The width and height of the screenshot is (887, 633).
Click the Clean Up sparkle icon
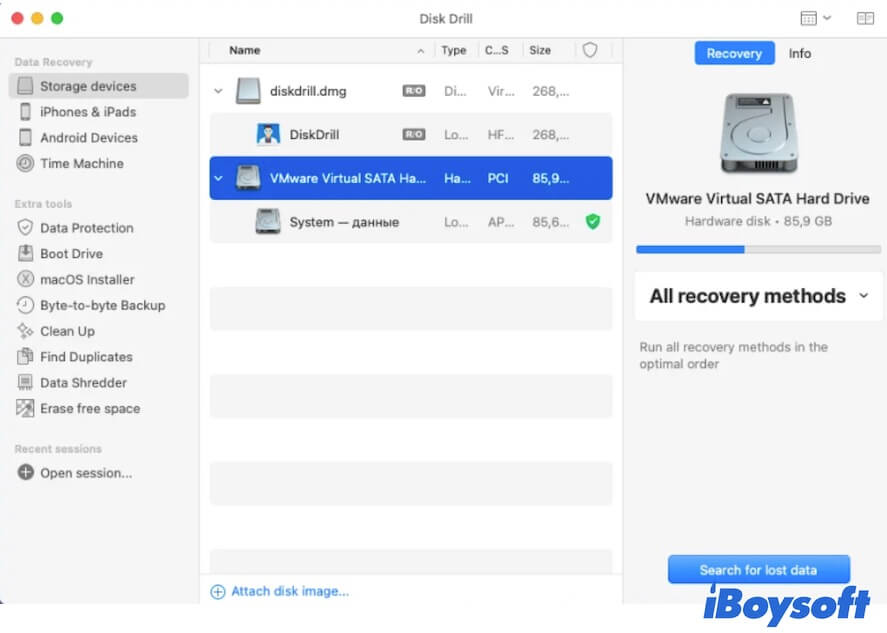(x=25, y=331)
